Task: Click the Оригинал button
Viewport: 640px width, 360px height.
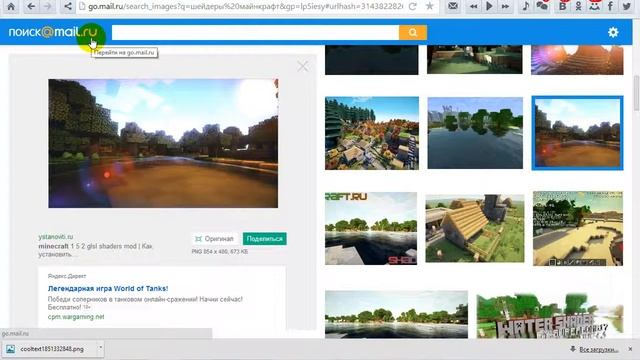Action: click(215, 239)
